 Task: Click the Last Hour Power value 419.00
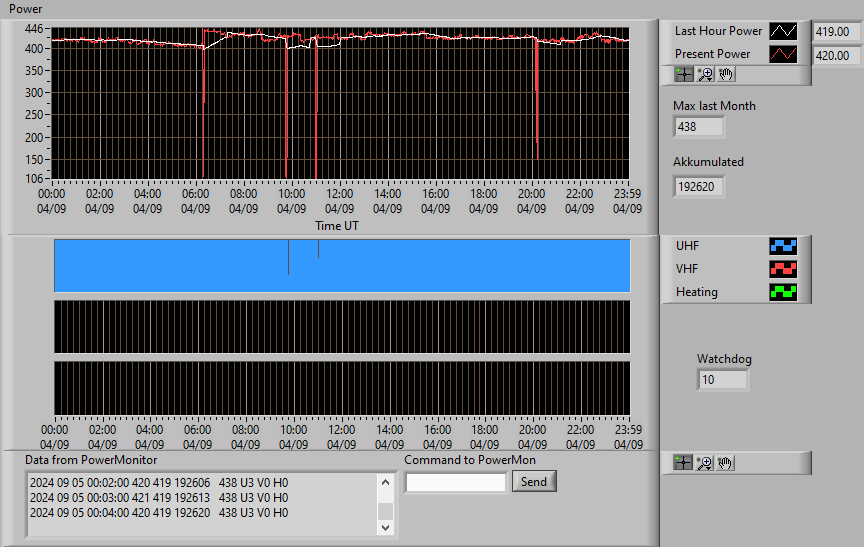click(836, 31)
